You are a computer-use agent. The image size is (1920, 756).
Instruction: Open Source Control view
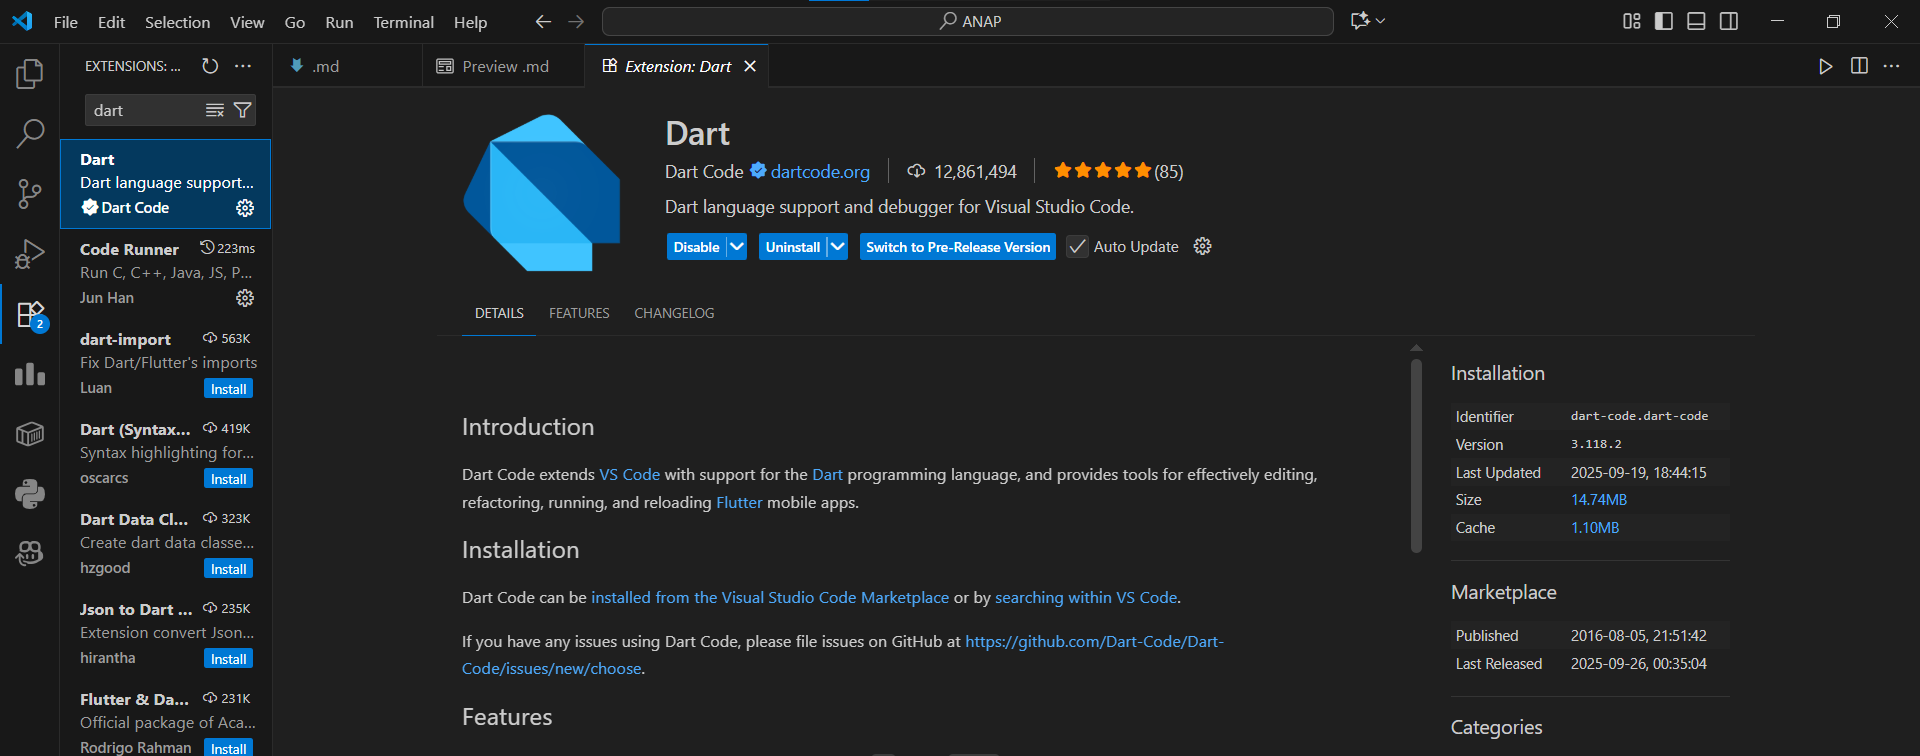pyautogui.click(x=30, y=193)
